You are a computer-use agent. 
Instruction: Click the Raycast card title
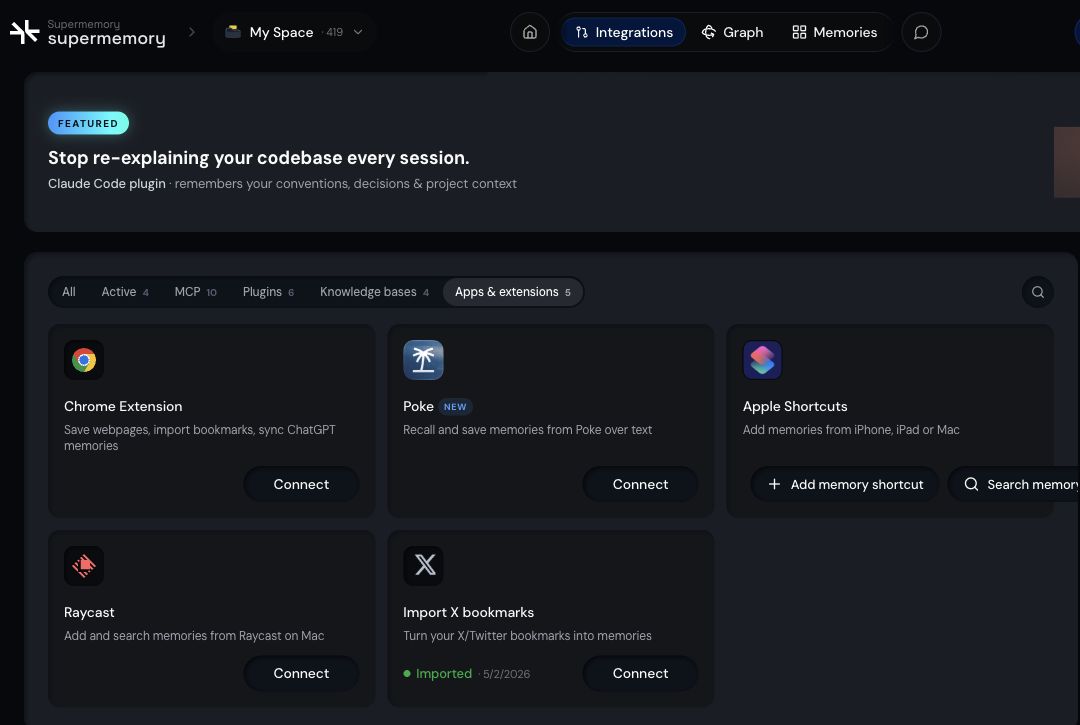(89, 612)
